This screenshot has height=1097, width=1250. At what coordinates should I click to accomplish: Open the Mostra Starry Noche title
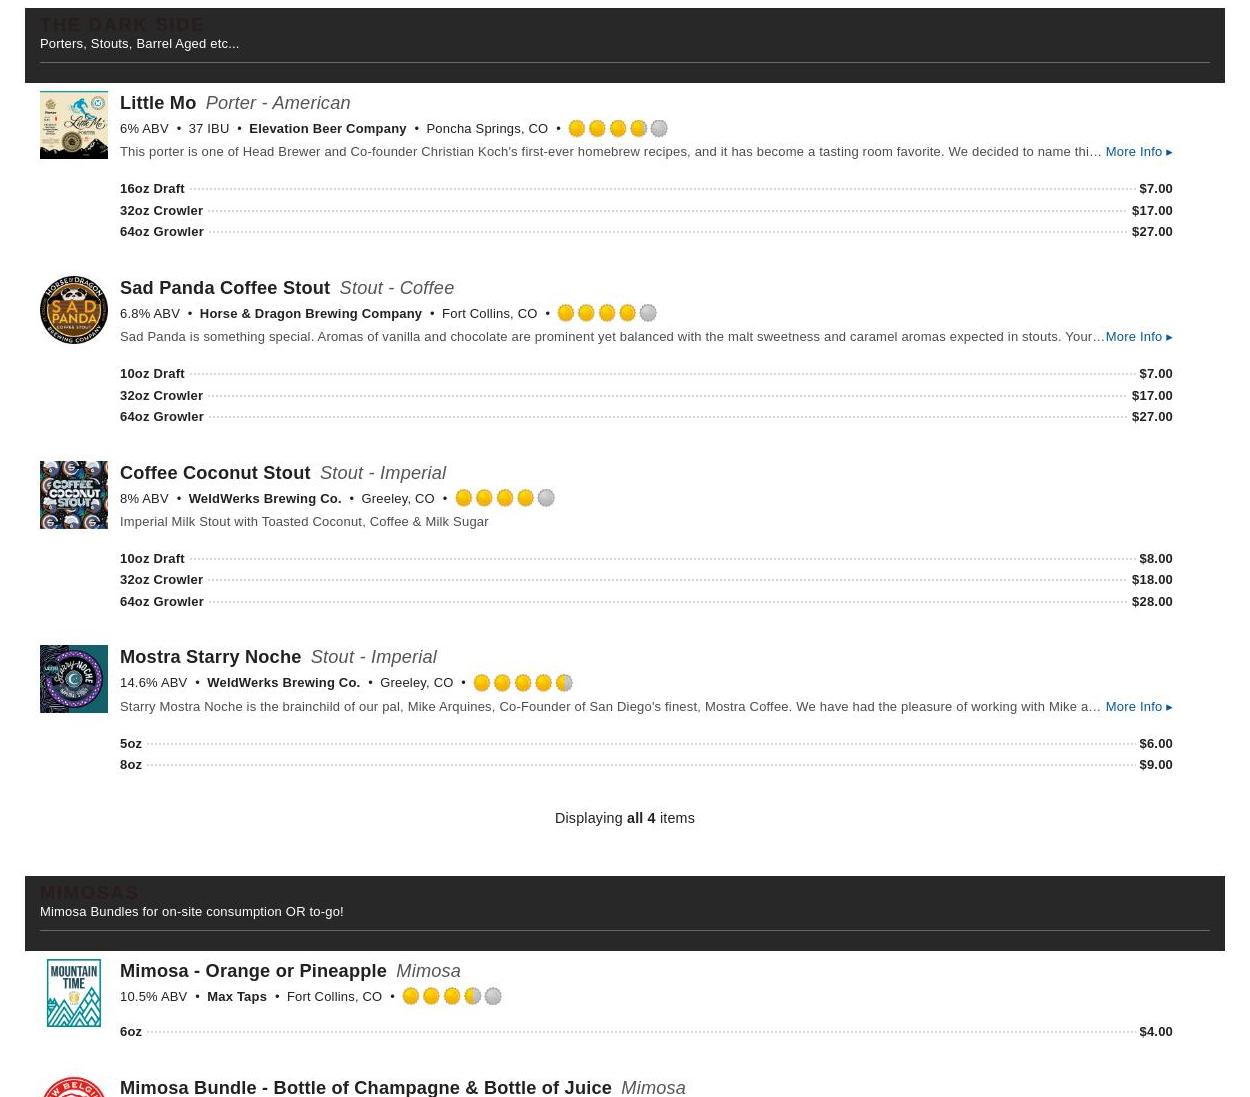[x=210, y=657]
